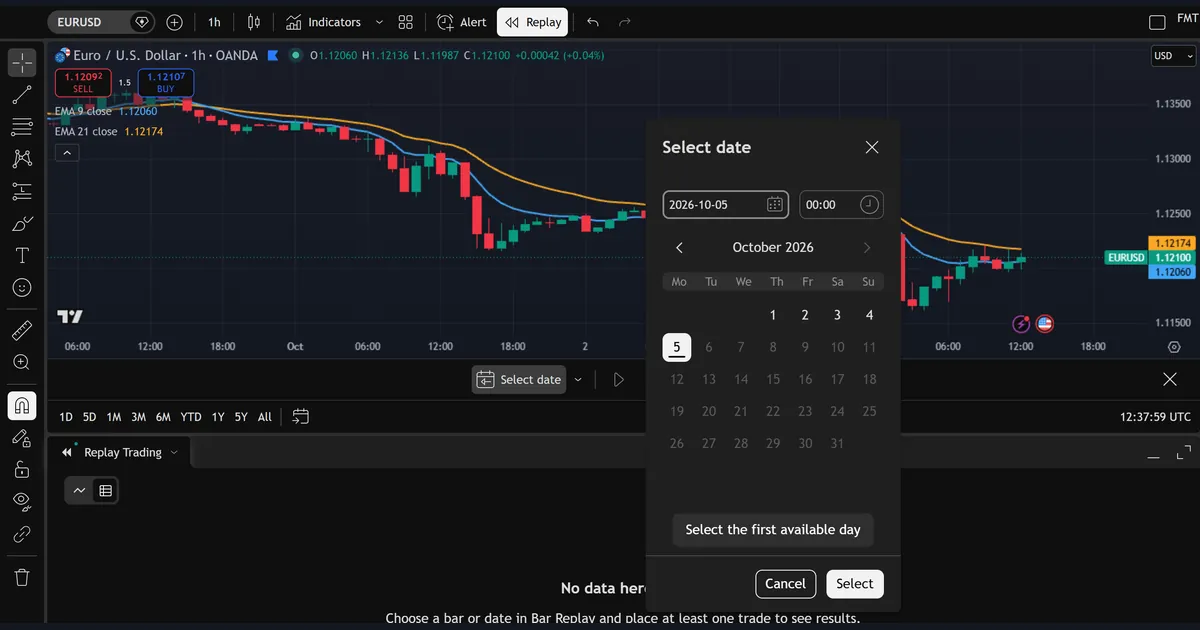Pick October 1 in the calendar
Image resolution: width=1200 pixels, height=630 pixels.
click(x=773, y=315)
